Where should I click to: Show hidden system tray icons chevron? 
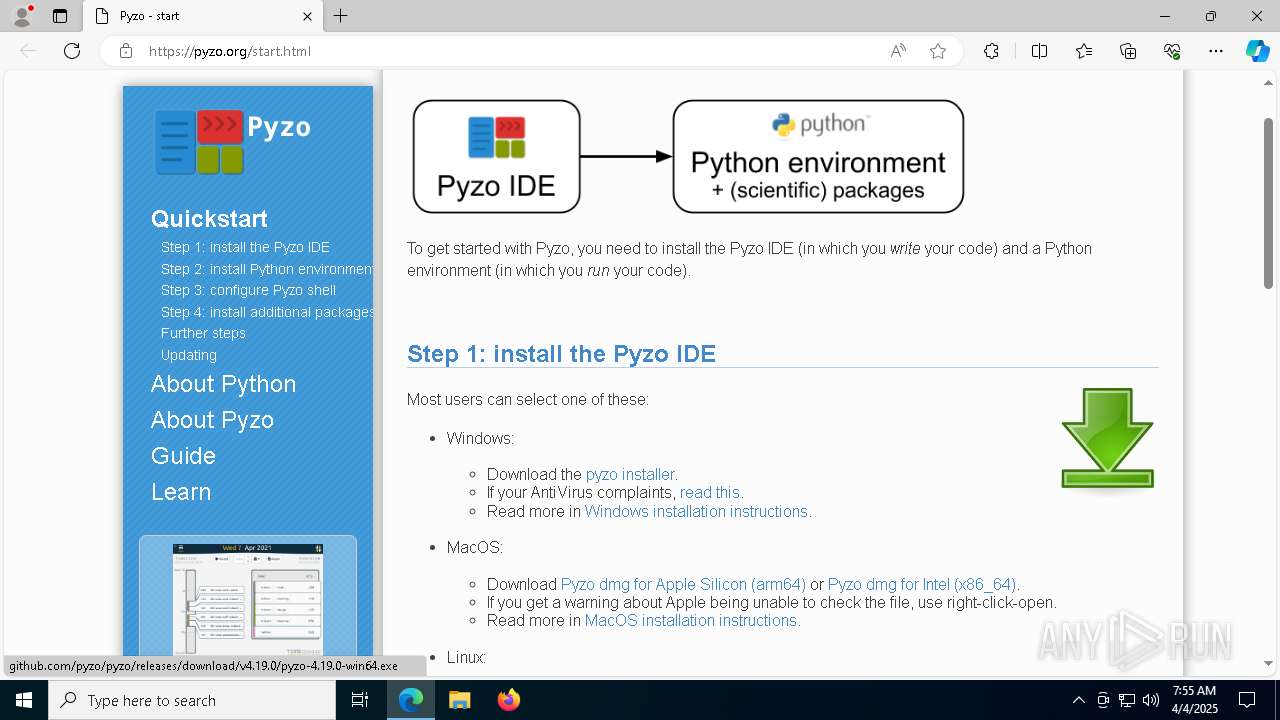[x=1078, y=700]
